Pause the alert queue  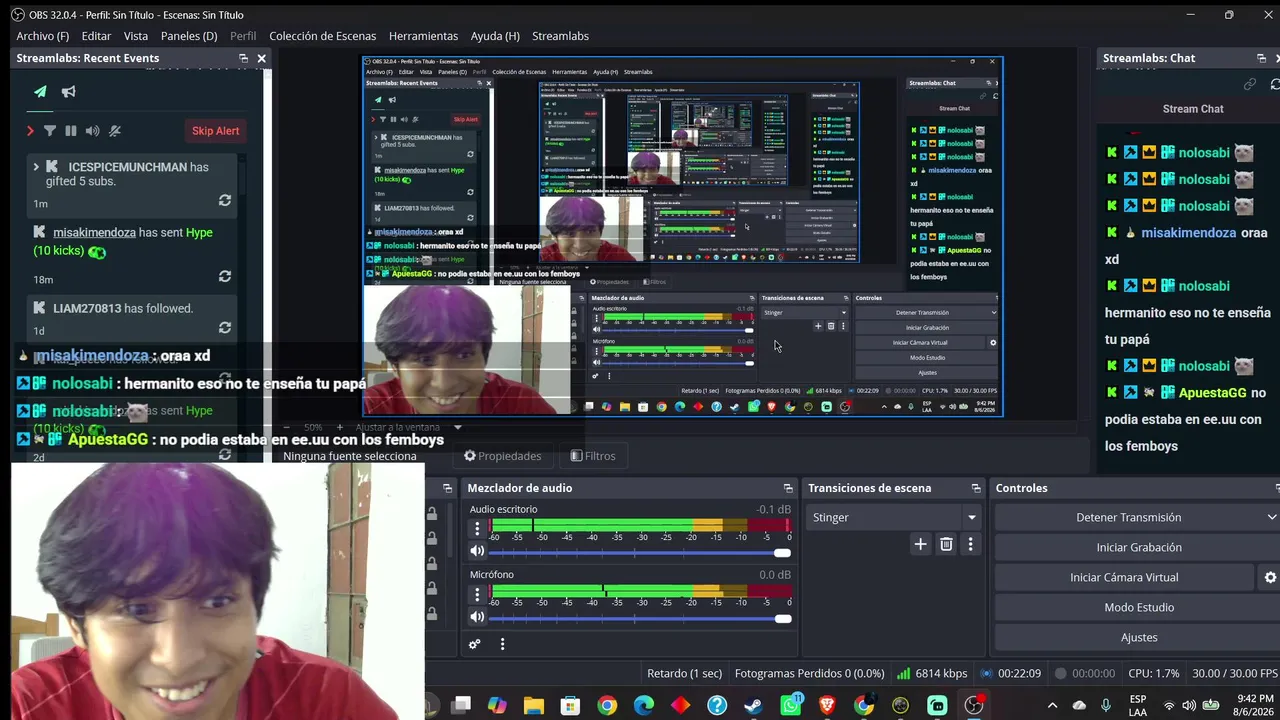click(x=71, y=131)
